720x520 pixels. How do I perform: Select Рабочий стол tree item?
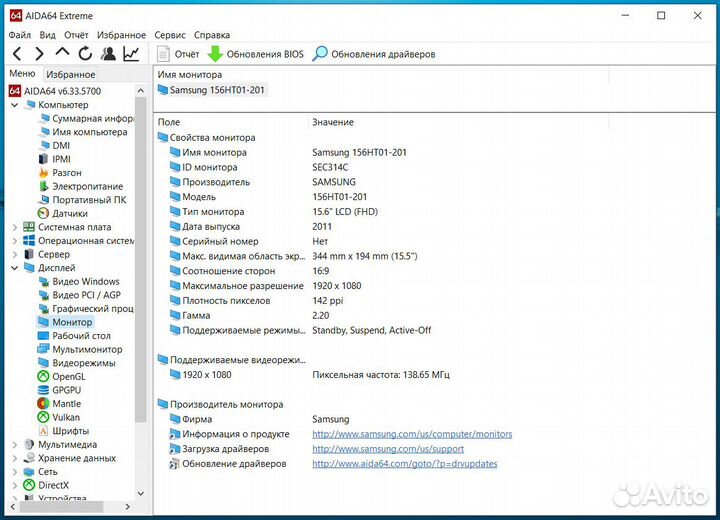(74, 336)
